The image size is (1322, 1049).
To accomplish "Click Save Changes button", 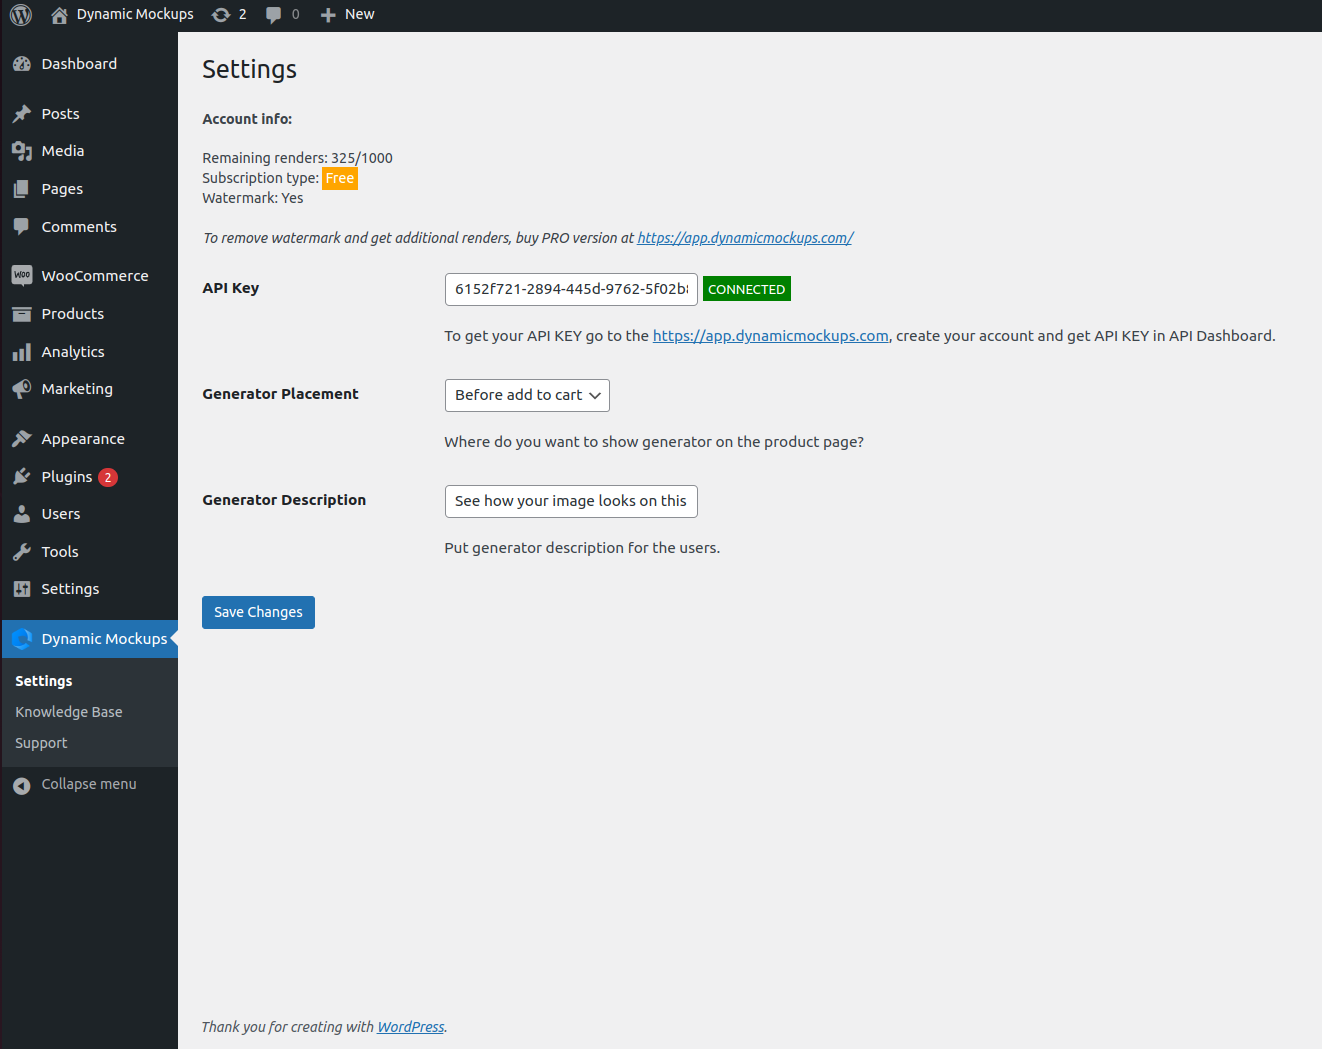I will [x=258, y=612].
